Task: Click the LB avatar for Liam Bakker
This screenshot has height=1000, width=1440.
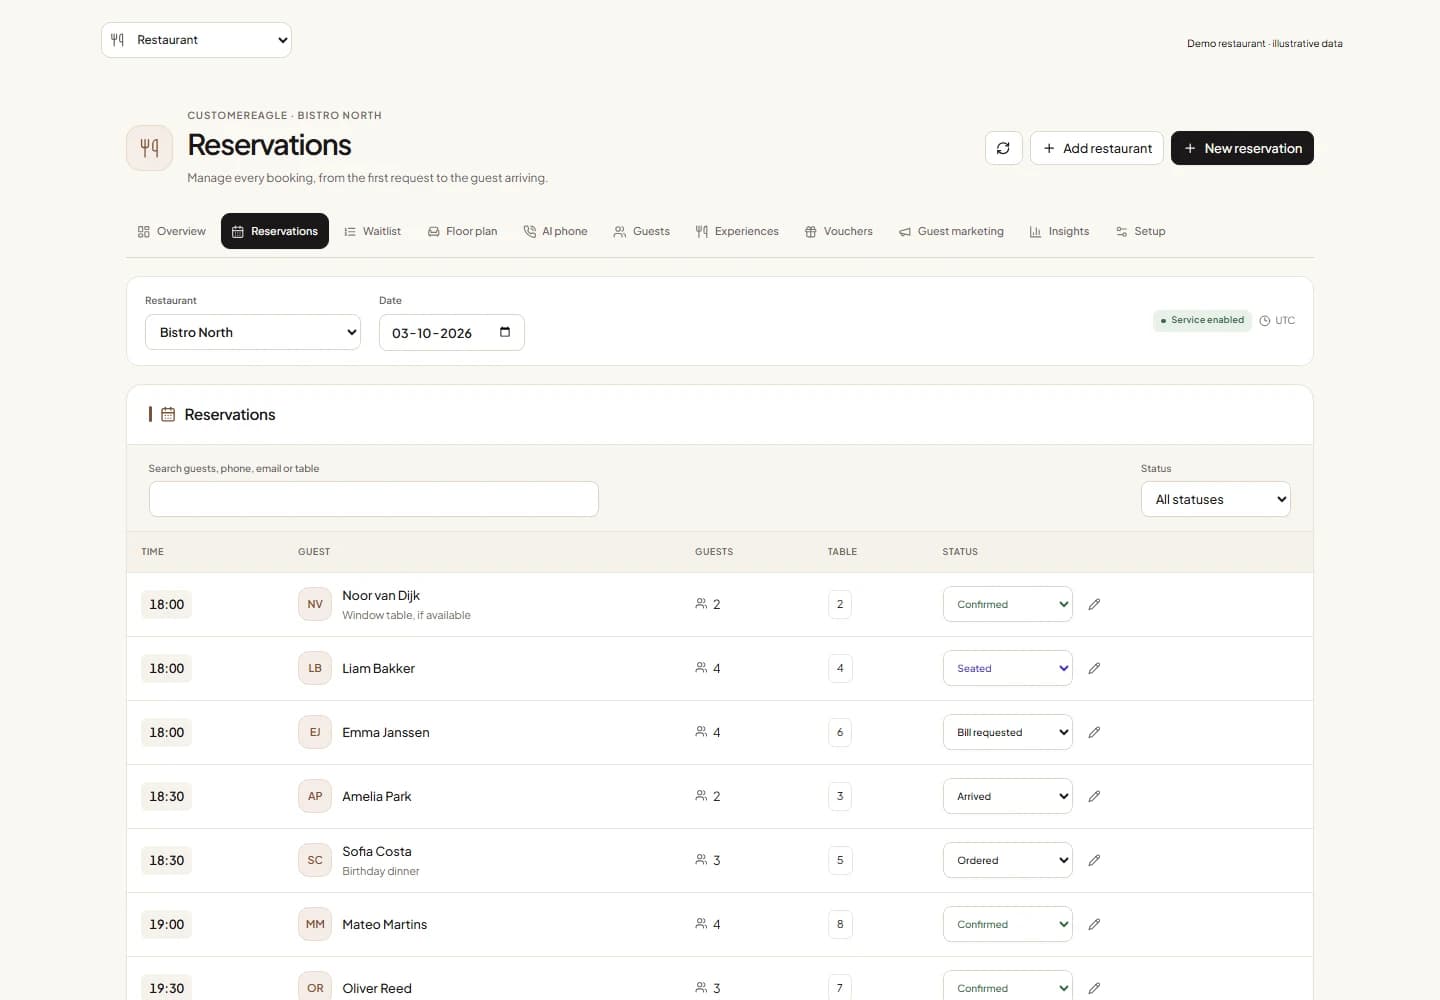Action: tap(315, 668)
